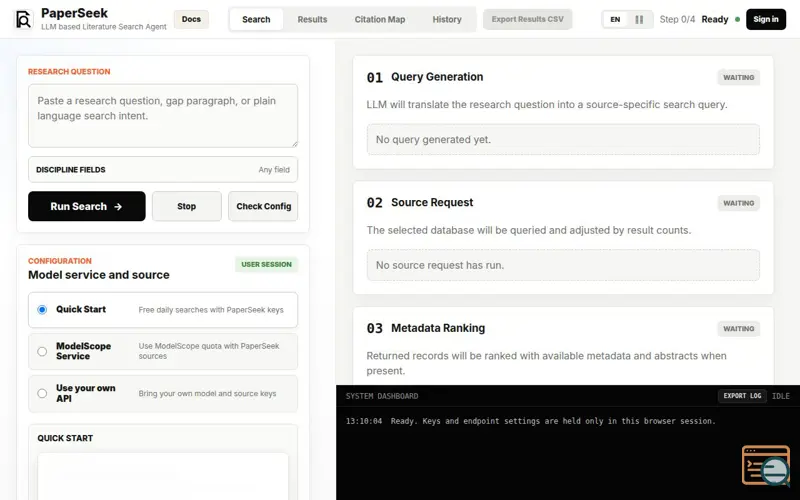
Task: Switch to the Results tab
Action: pos(312,19)
